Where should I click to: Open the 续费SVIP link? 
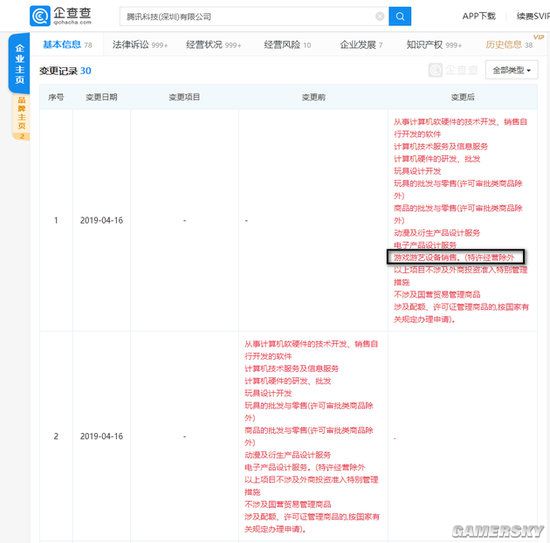[x=533, y=16]
